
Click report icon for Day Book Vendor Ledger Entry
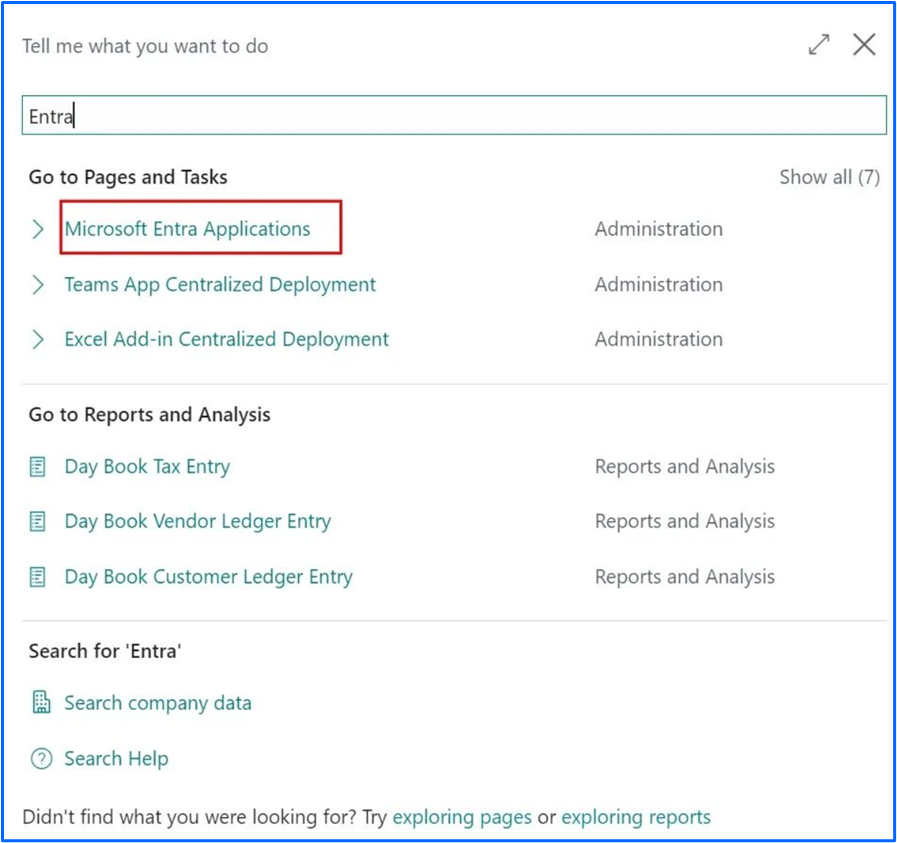point(38,522)
